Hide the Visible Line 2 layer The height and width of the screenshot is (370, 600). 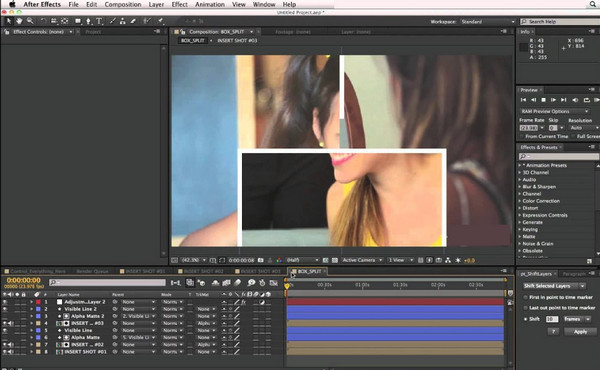5,309
